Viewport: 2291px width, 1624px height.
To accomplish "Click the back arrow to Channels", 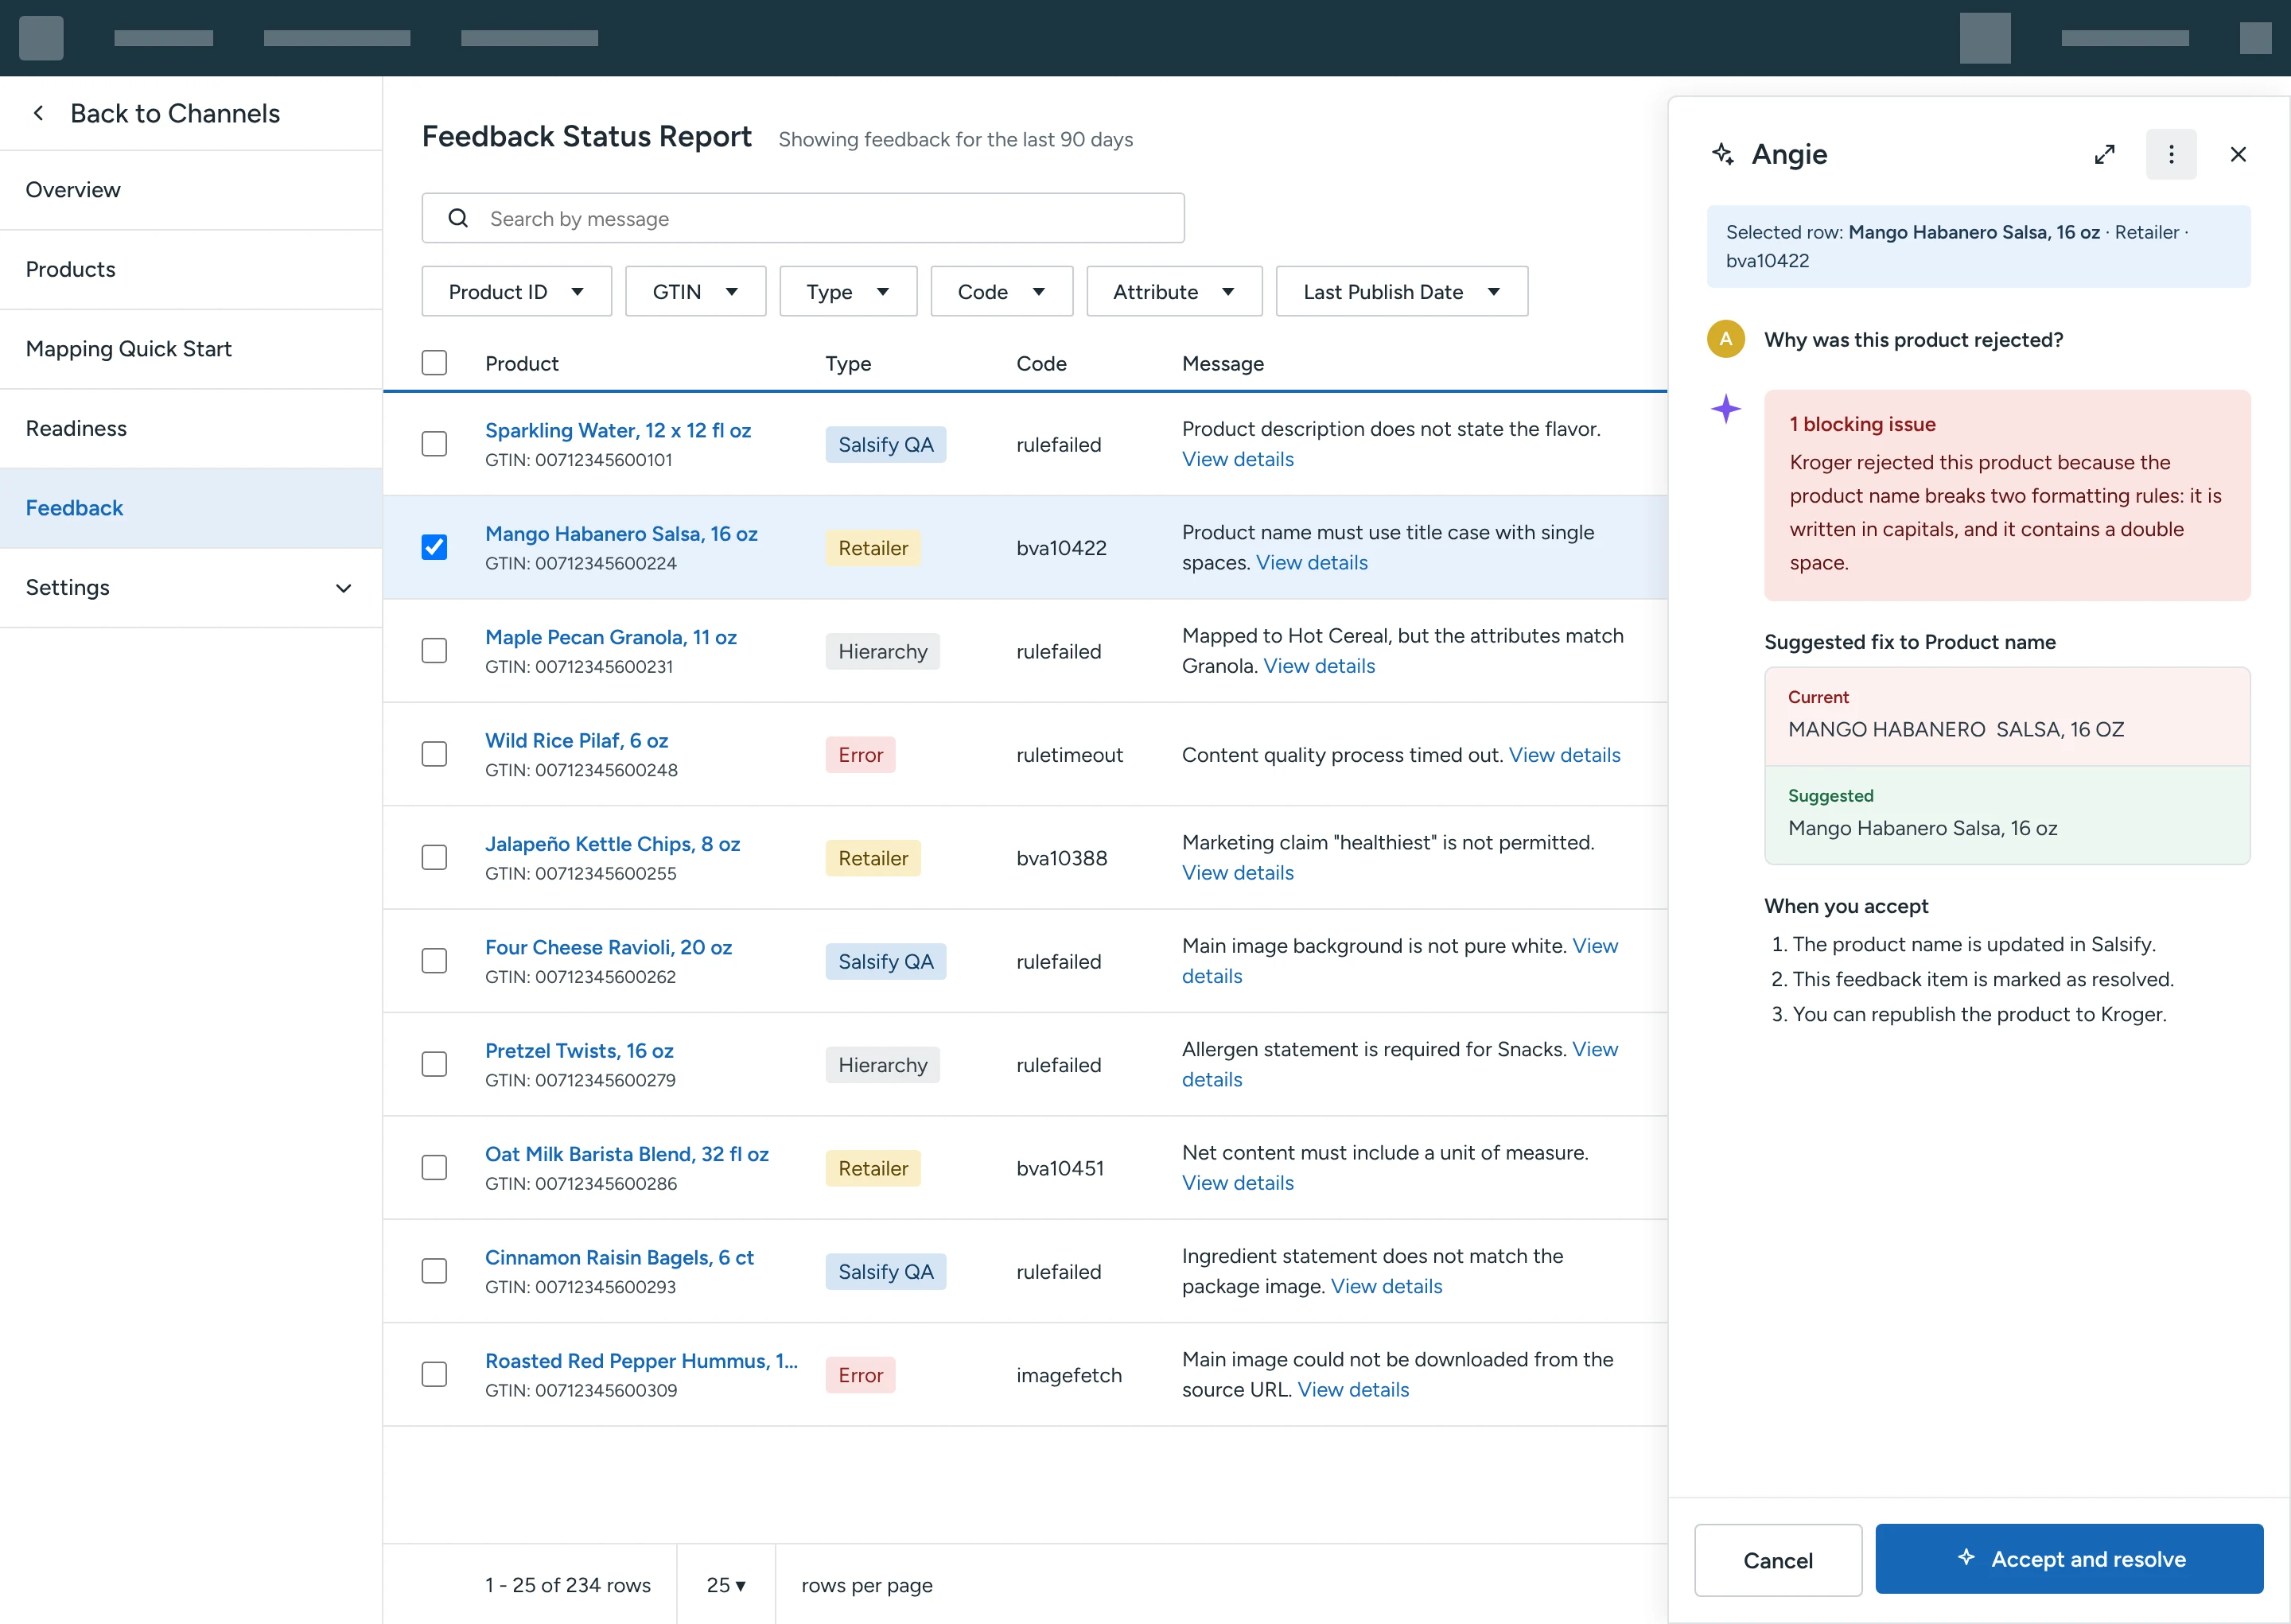I will click(x=38, y=113).
